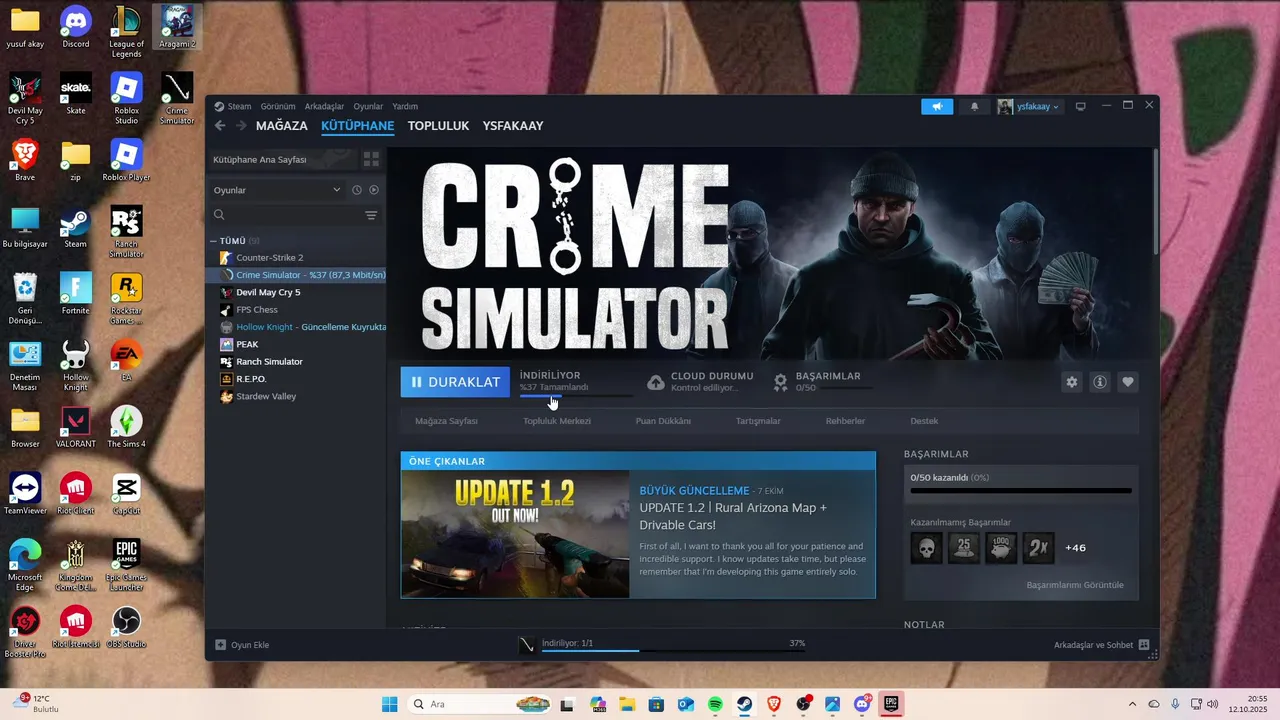Launch Discord desktop shortcut
1280x720 pixels.
(x=76, y=28)
